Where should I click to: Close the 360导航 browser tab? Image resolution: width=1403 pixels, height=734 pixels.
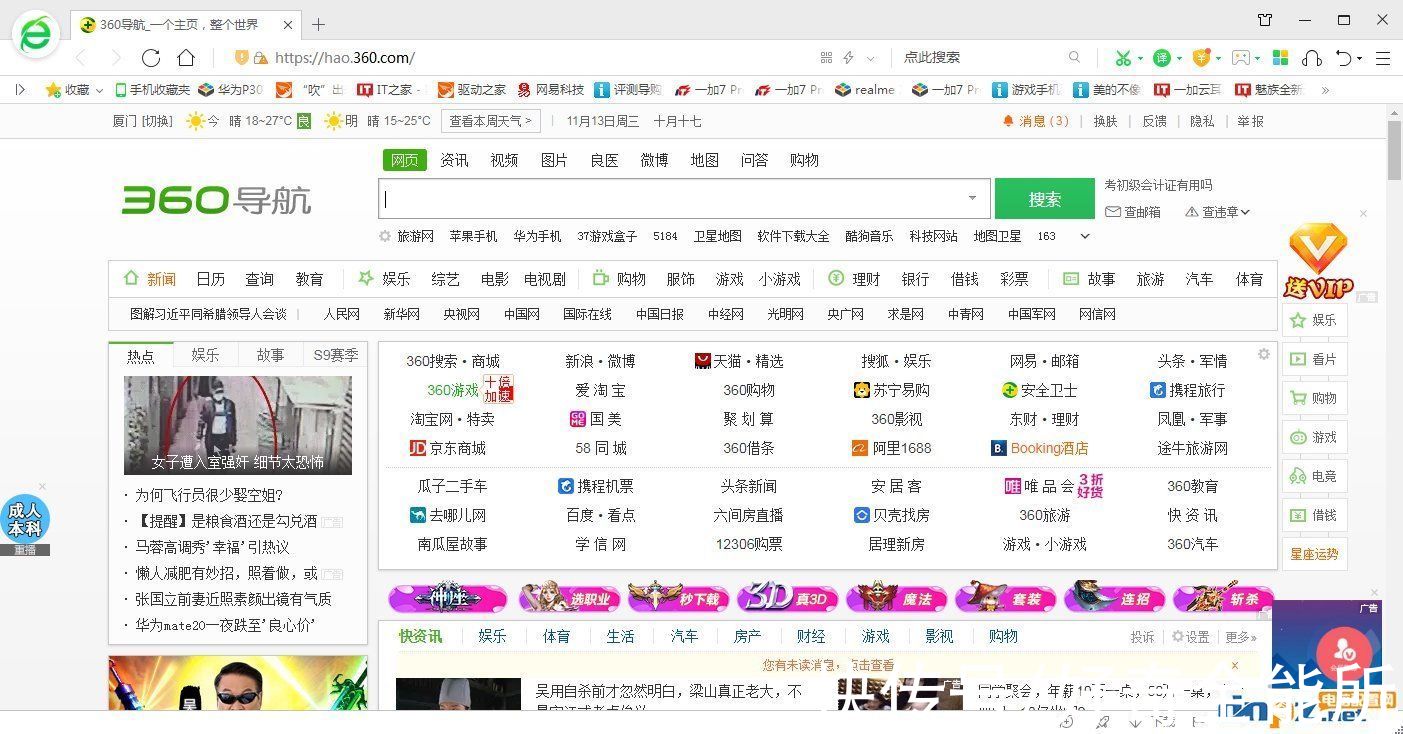(288, 24)
